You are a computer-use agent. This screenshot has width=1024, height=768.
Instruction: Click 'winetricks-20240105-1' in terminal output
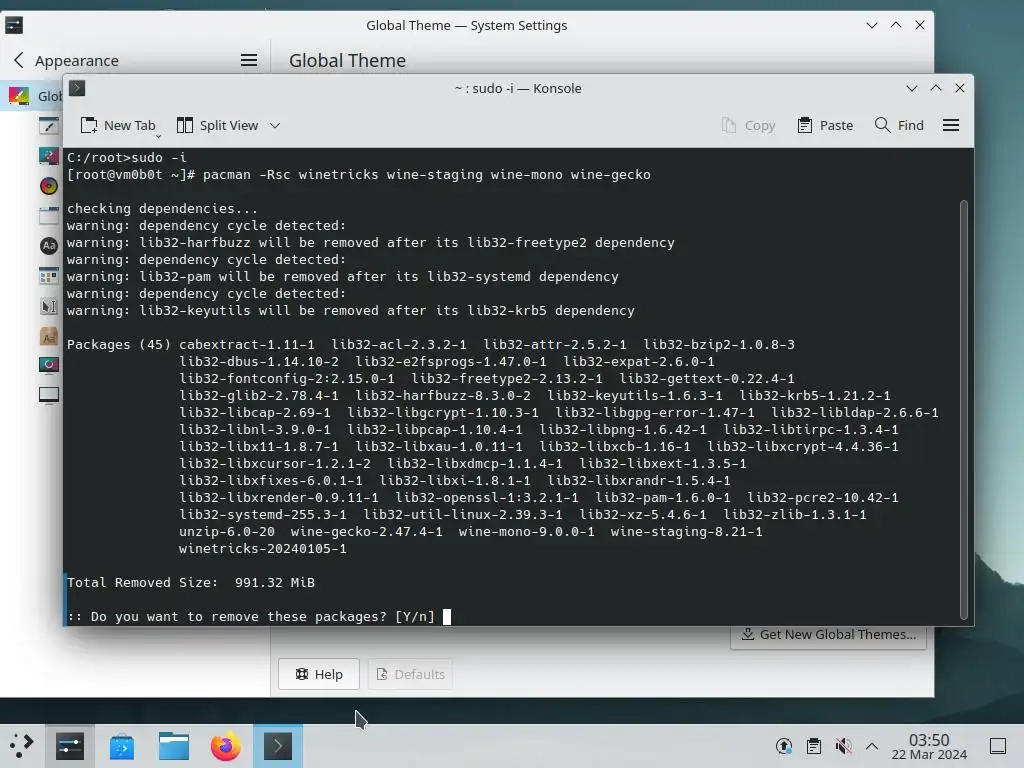tap(263, 549)
